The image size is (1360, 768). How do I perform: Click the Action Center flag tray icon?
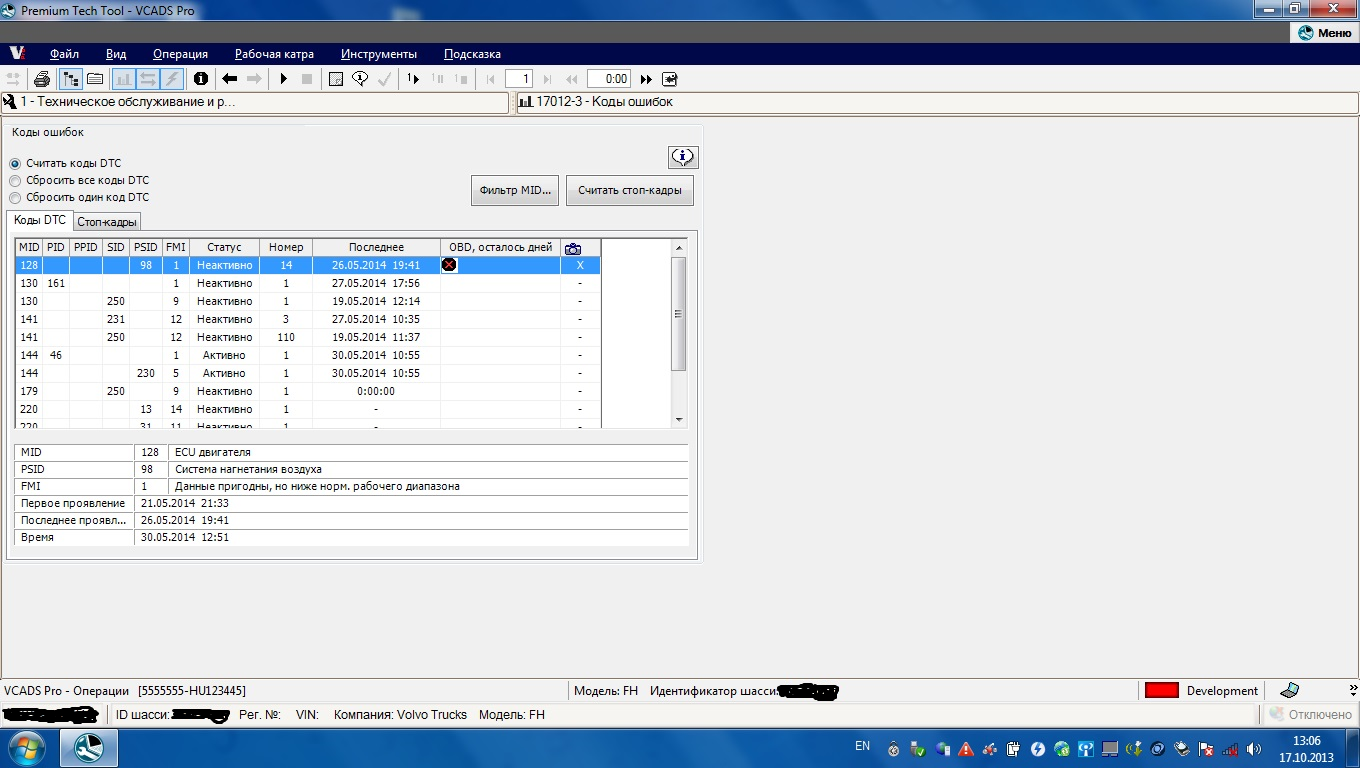[1206, 749]
